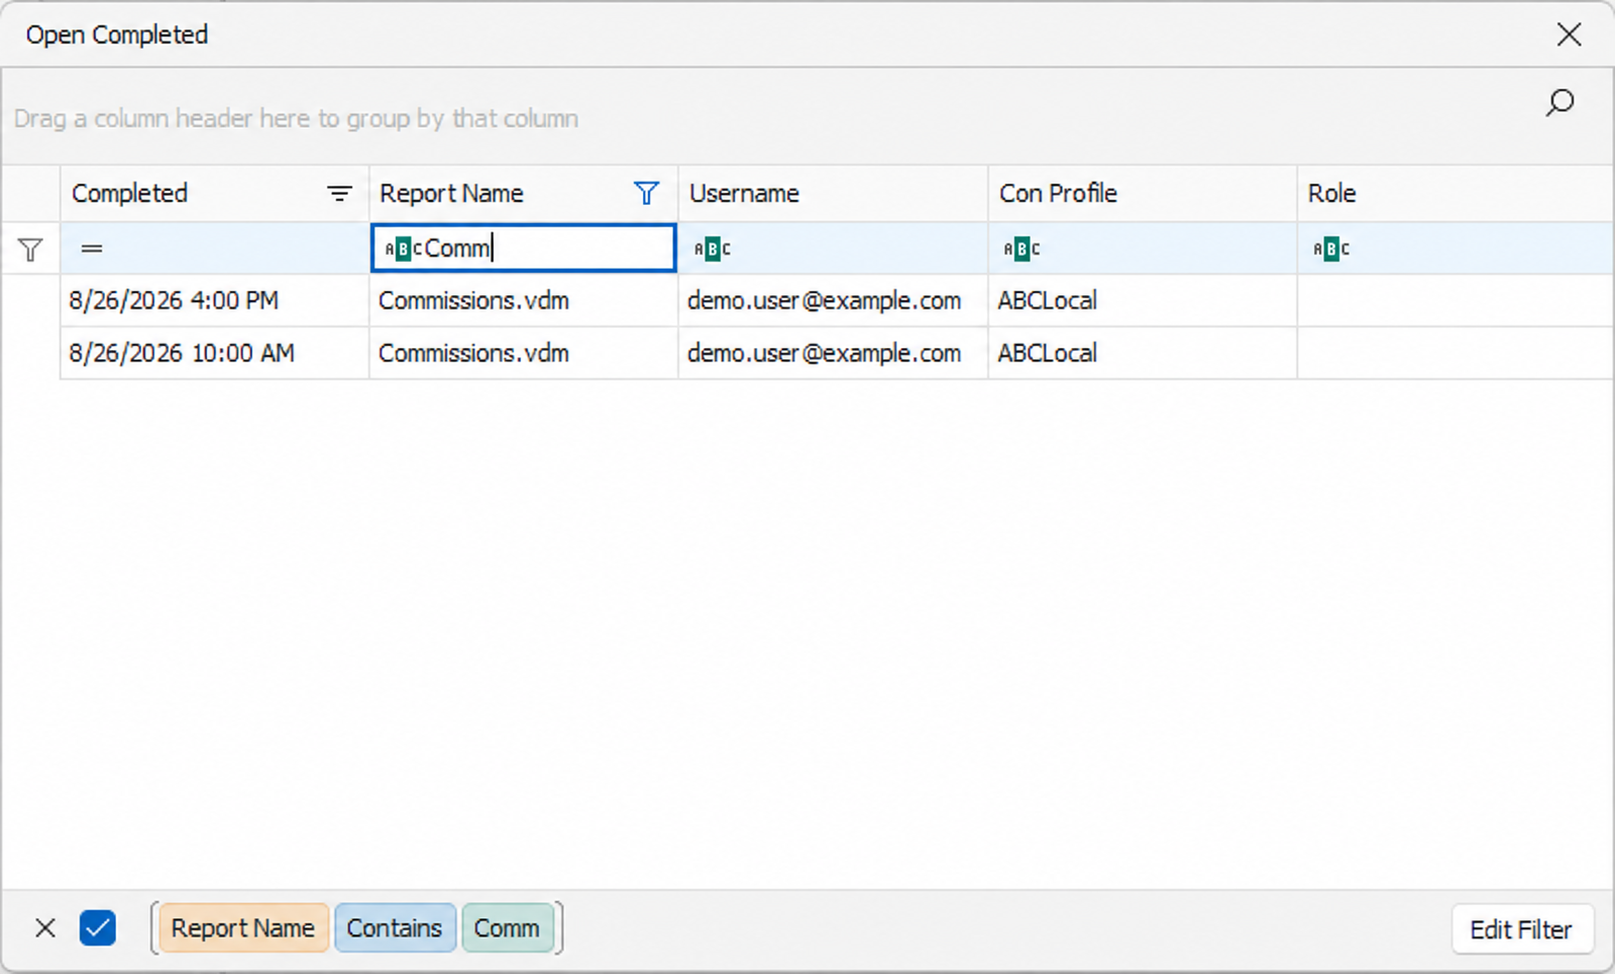Click the Report Name field filter token
The height and width of the screenshot is (974, 1615).
pyautogui.click(x=243, y=928)
